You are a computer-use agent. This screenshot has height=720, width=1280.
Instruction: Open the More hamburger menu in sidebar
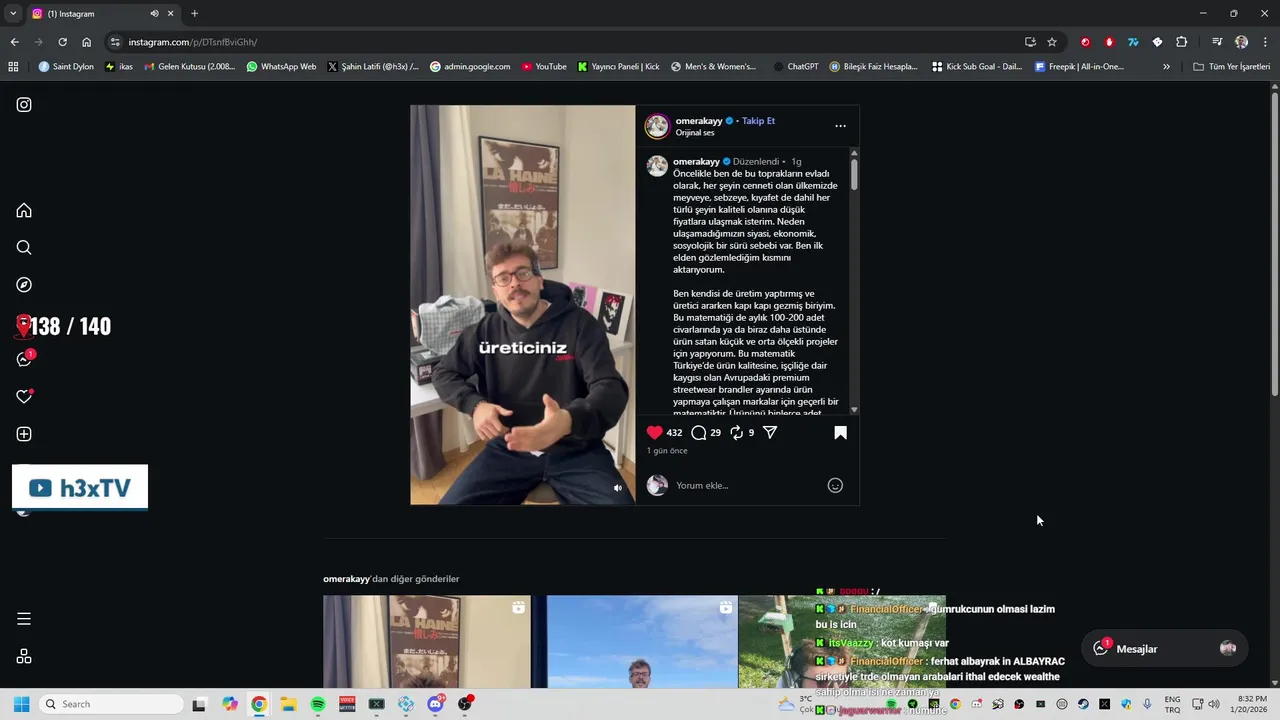pyautogui.click(x=24, y=619)
